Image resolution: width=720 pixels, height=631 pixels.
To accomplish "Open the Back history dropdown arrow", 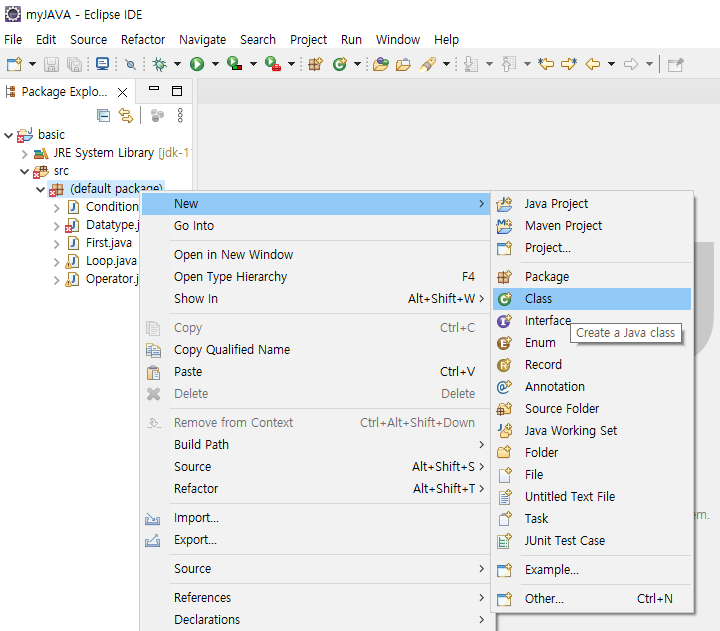I will (611, 64).
